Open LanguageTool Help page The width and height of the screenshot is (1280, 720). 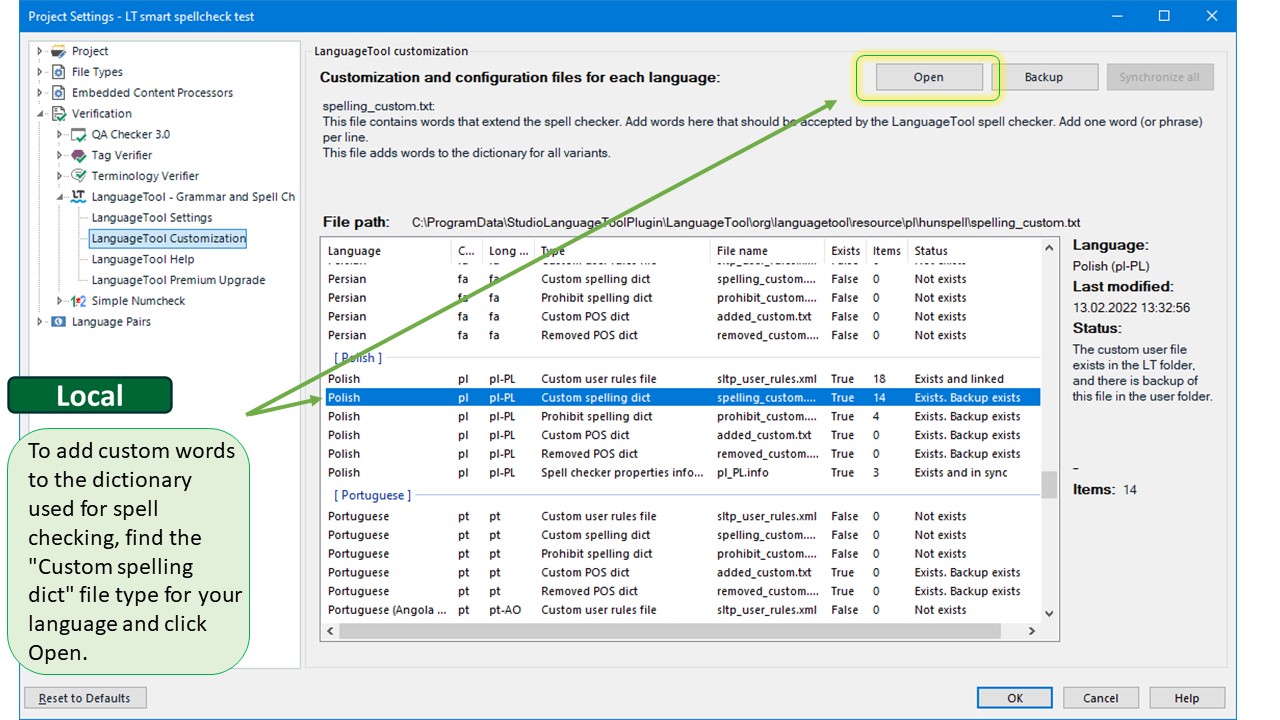point(143,259)
